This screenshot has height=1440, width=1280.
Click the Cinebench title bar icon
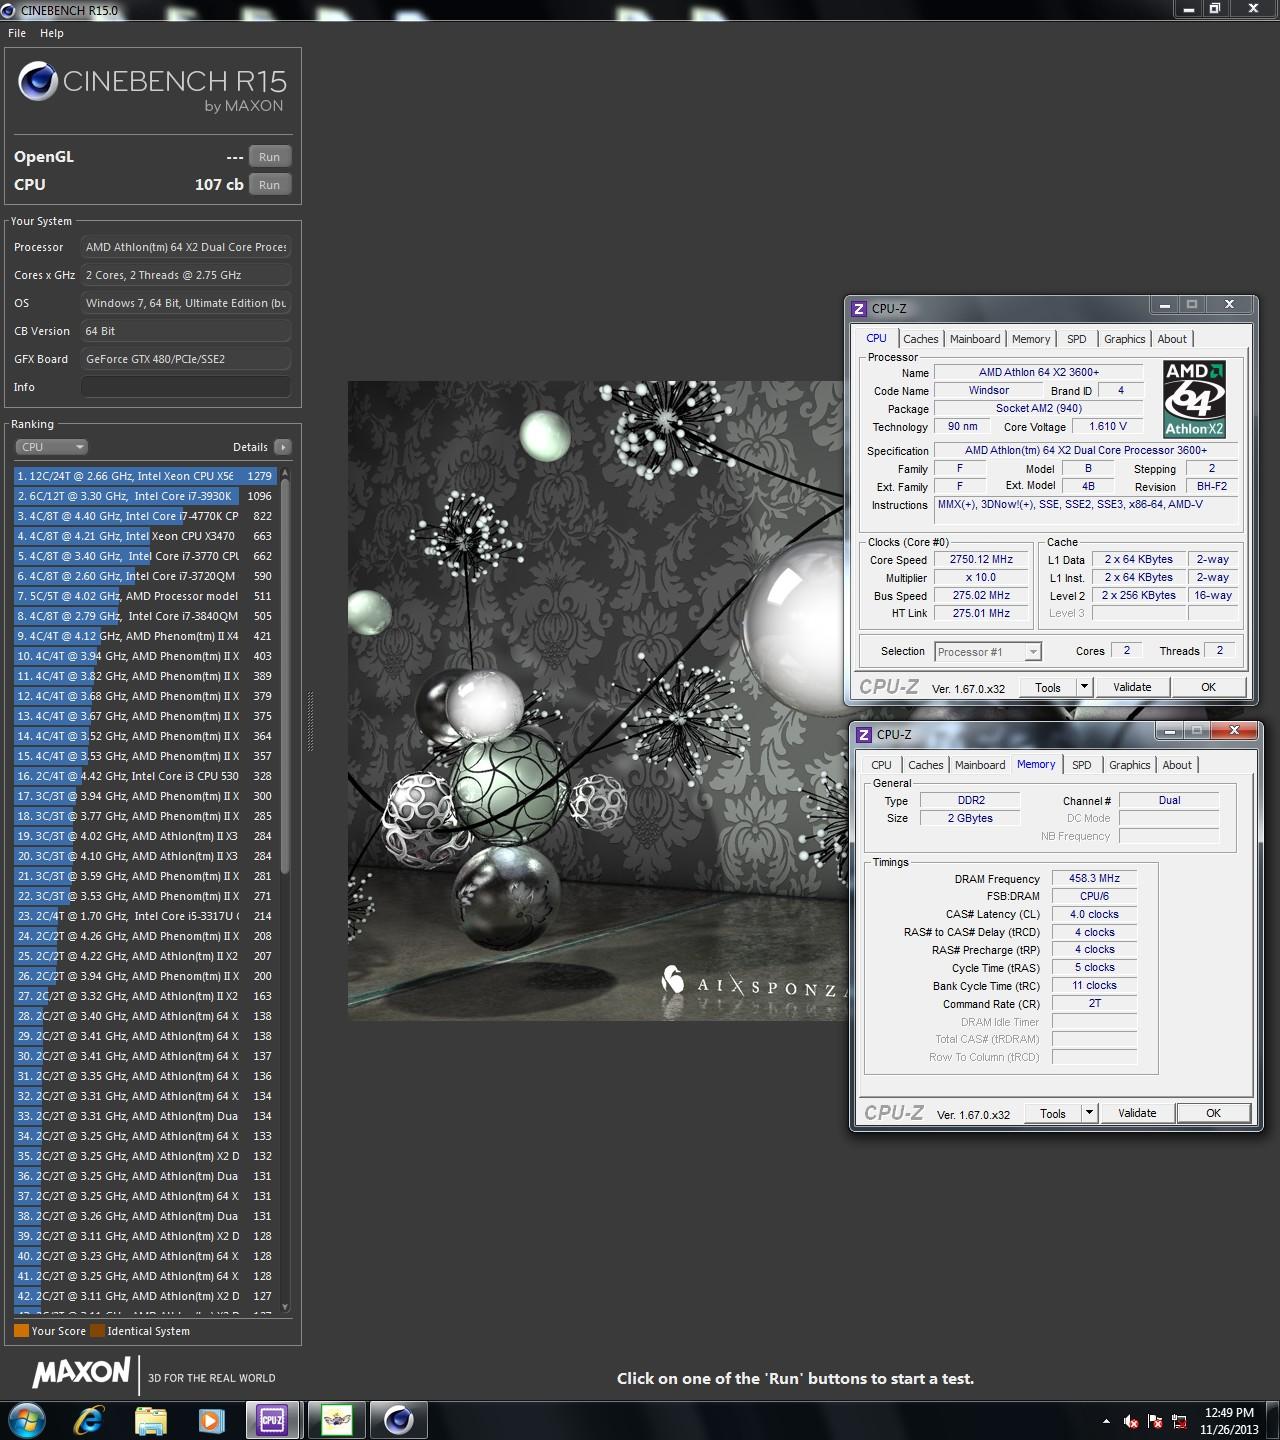[9, 10]
